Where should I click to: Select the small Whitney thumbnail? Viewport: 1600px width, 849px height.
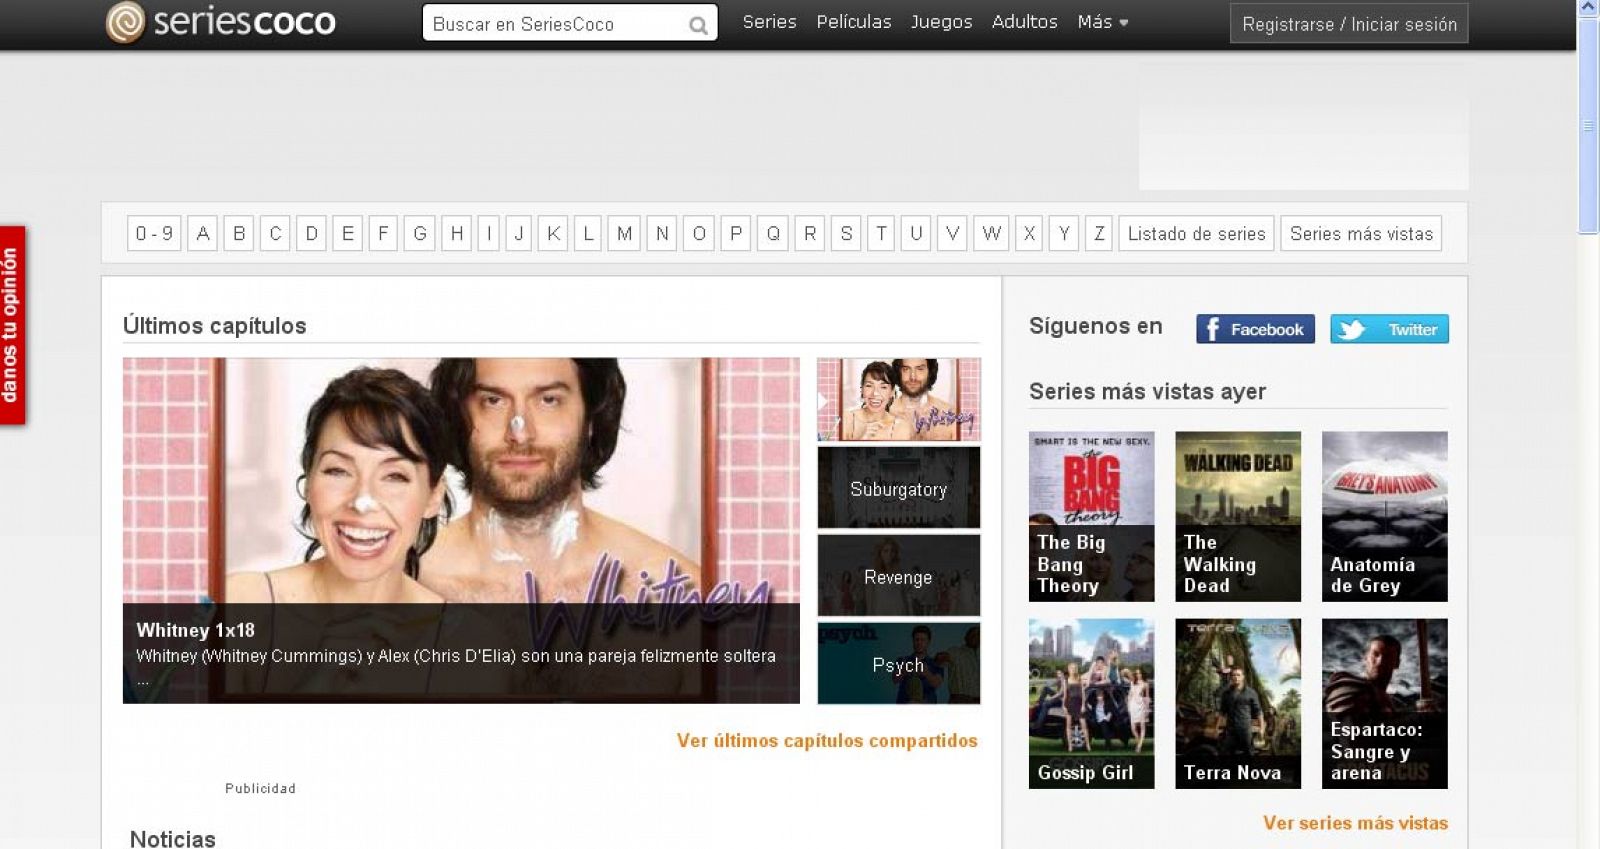pyautogui.click(x=899, y=399)
